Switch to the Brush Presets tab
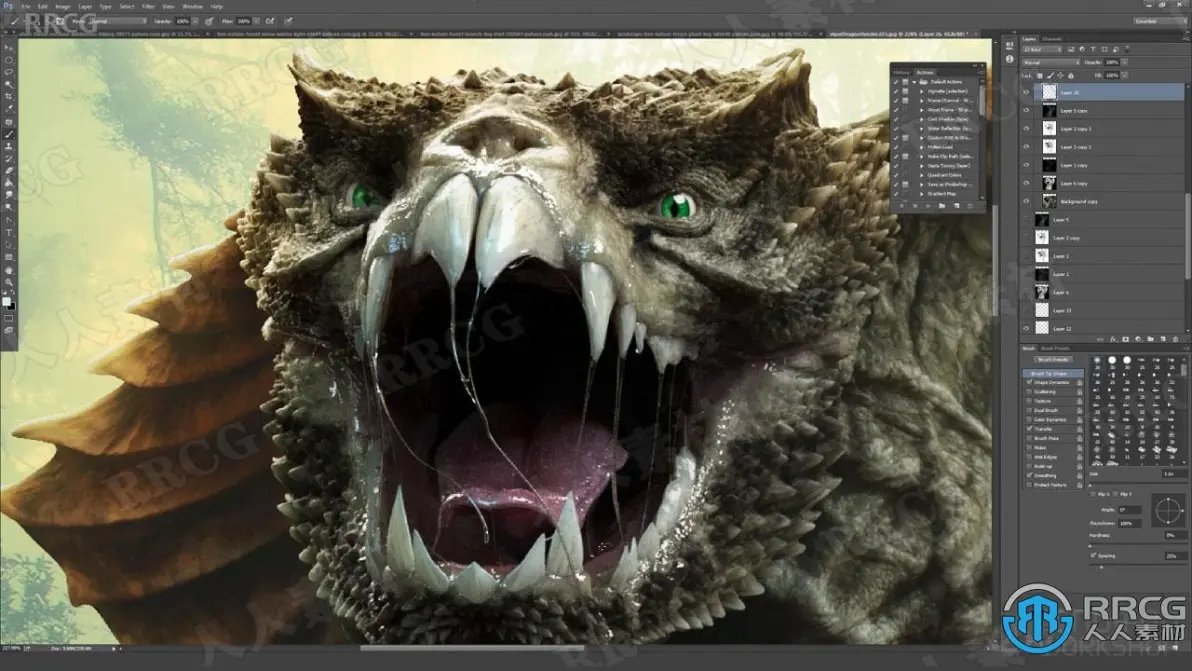 [1055, 348]
